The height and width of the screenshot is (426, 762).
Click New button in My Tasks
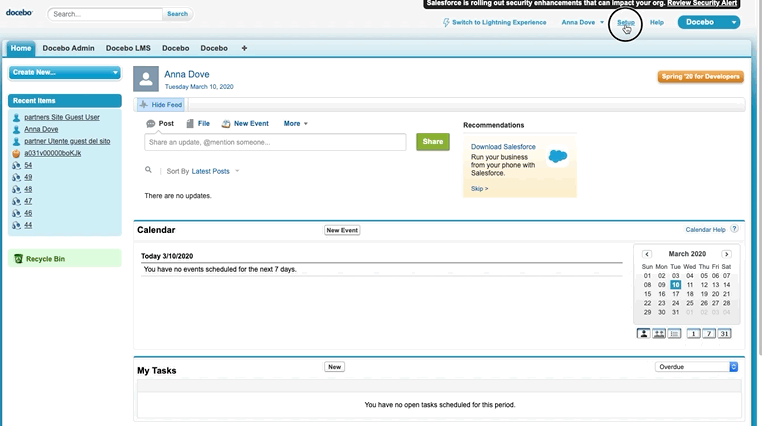click(334, 367)
